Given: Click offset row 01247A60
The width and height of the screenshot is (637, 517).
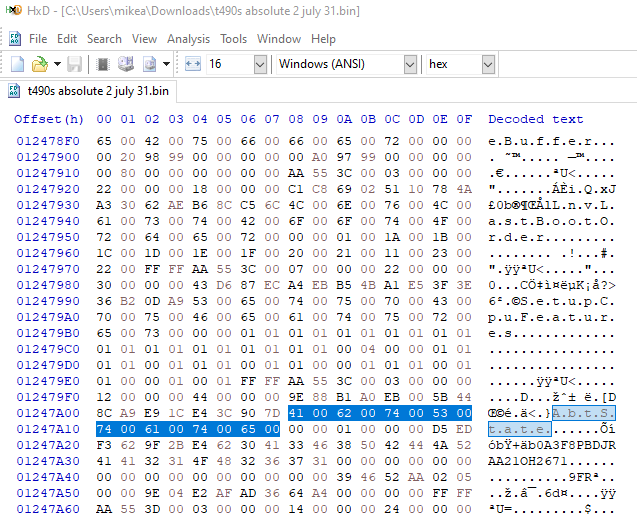Looking at the screenshot, I should click(48, 509).
